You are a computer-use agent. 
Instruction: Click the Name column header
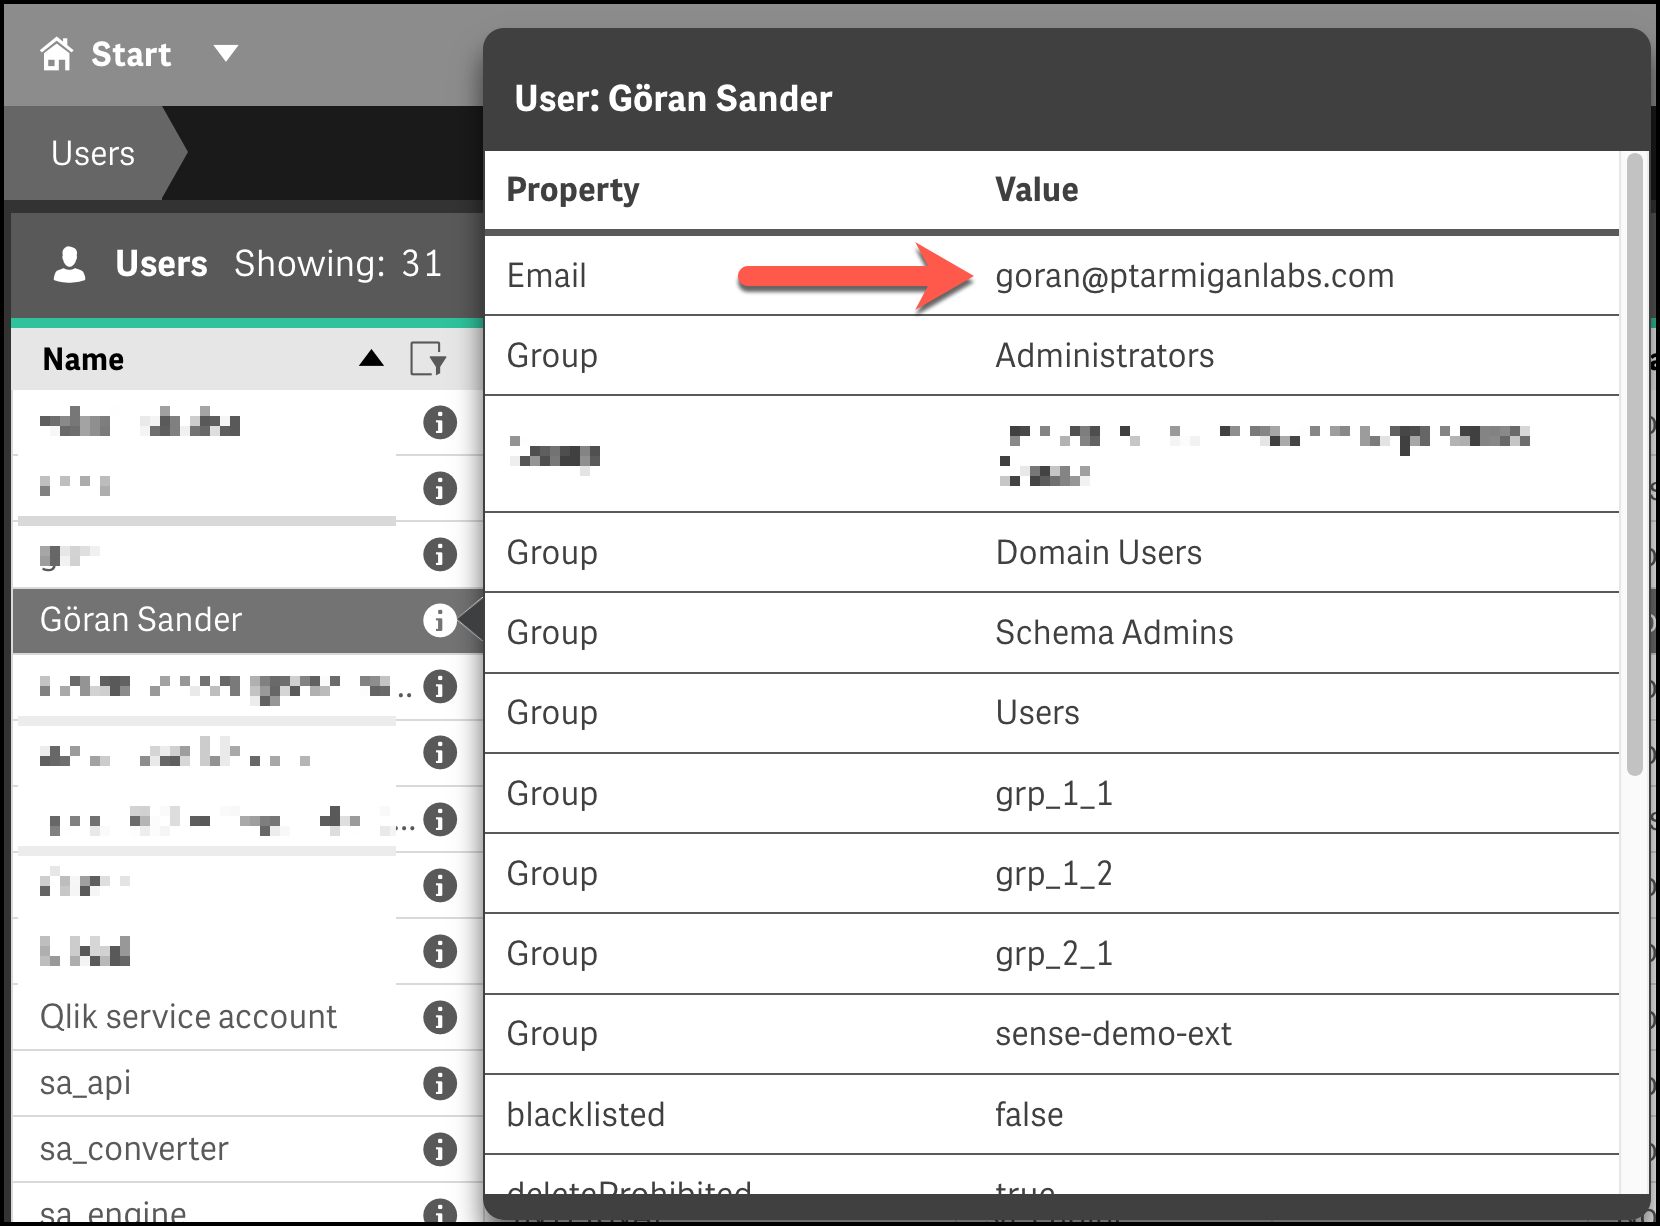(84, 359)
